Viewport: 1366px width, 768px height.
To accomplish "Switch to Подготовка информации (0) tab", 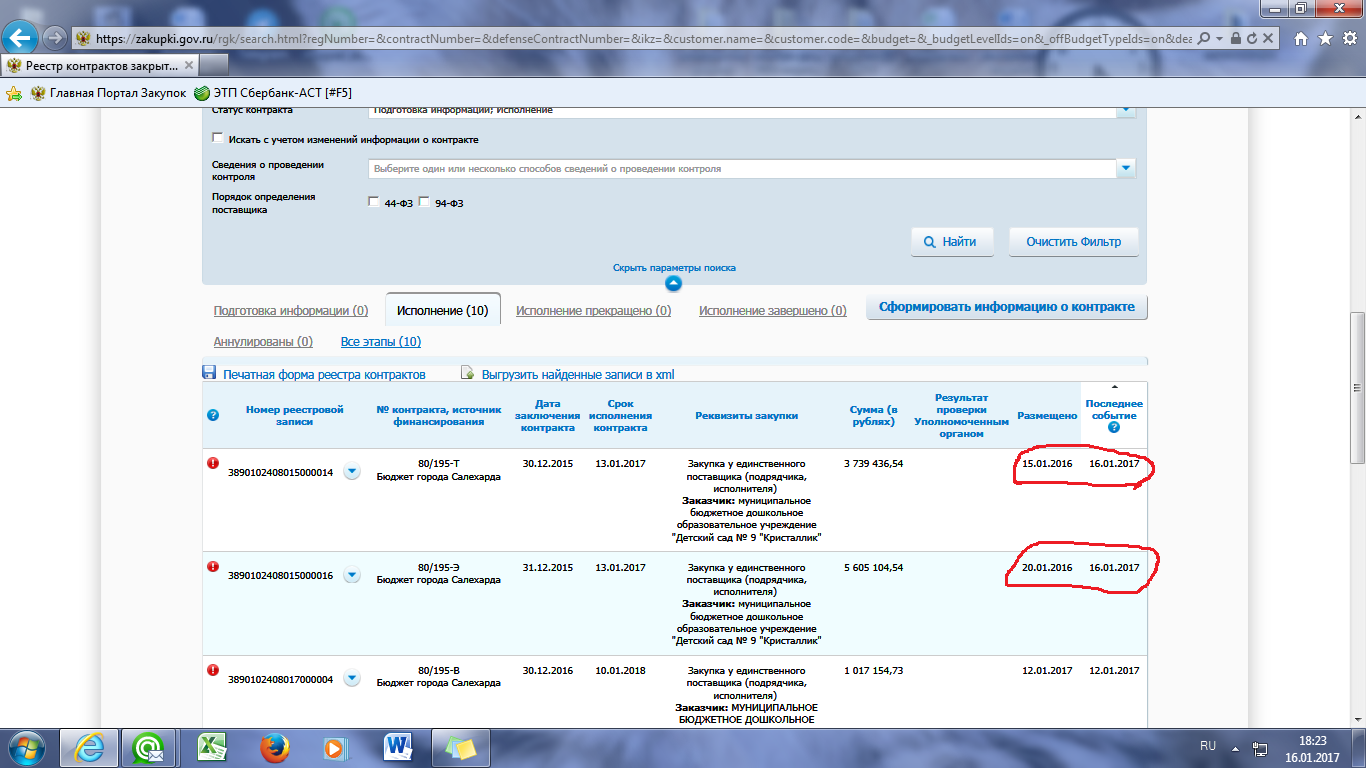I will tap(291, 311).
